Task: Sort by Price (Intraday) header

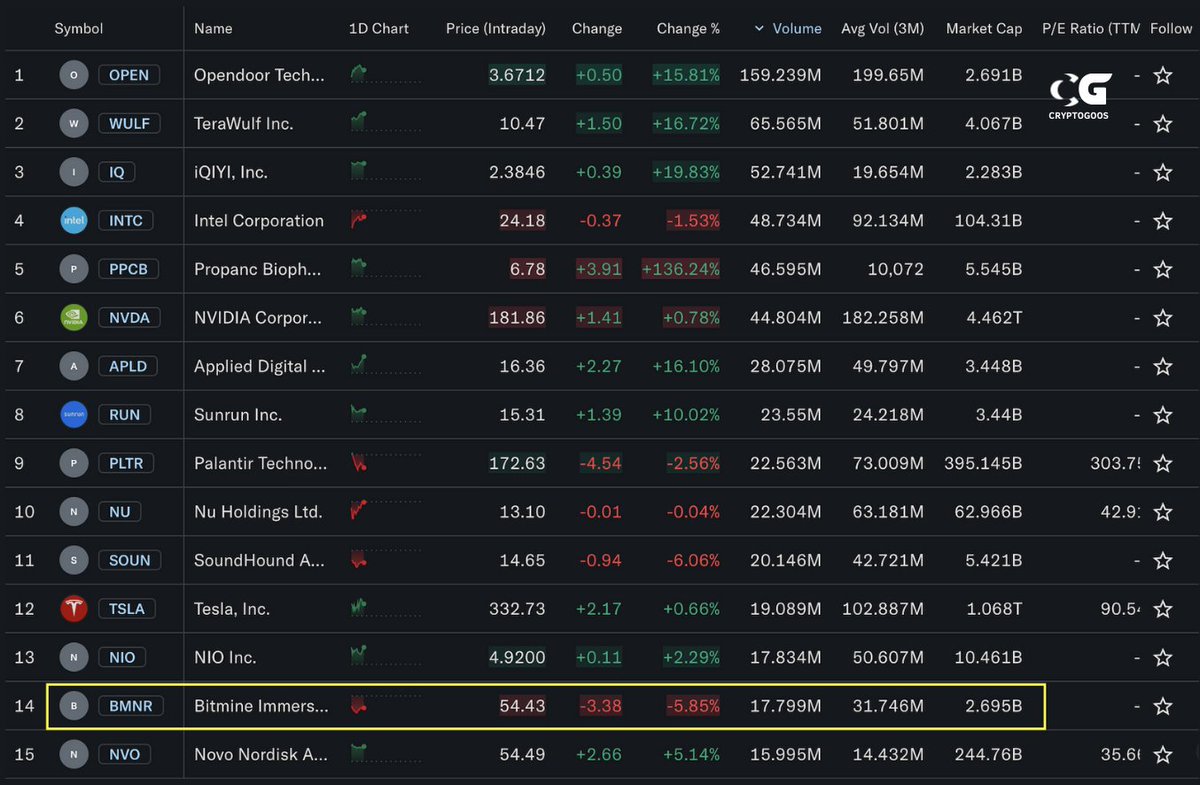Action: (496, 29)
